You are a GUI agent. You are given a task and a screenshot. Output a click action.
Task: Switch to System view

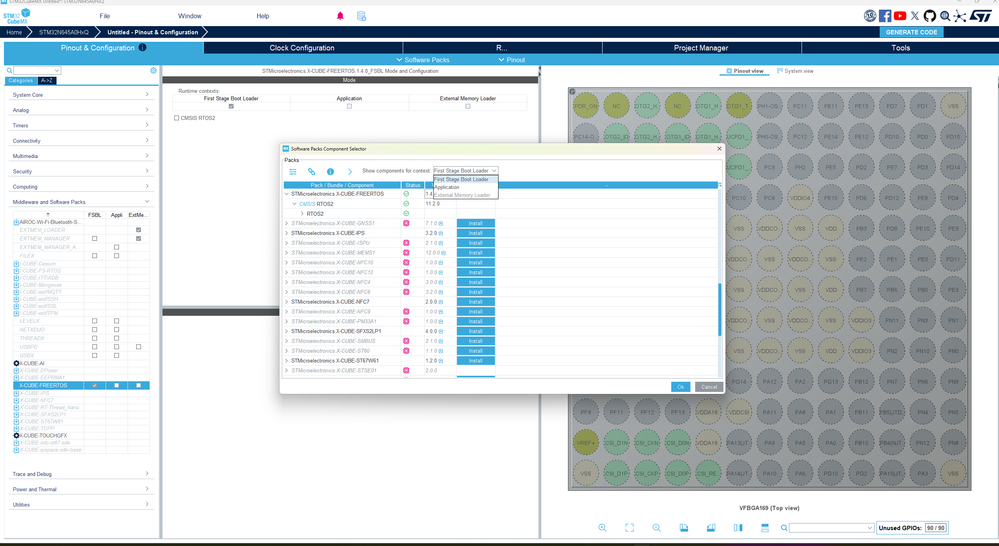coord(795,71)
